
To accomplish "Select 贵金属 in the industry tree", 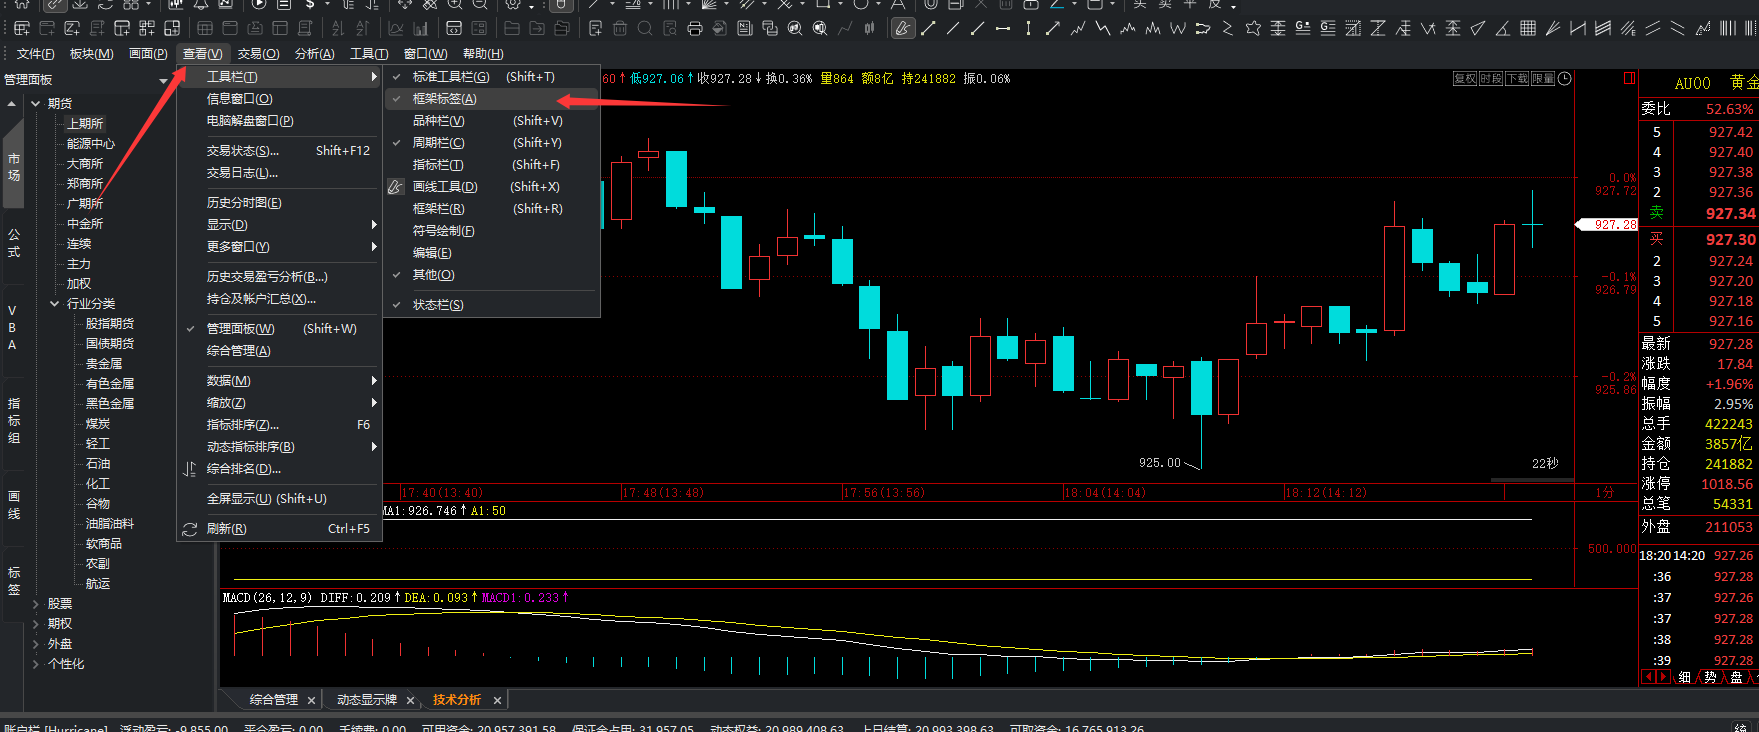I will tap(104, 364).
